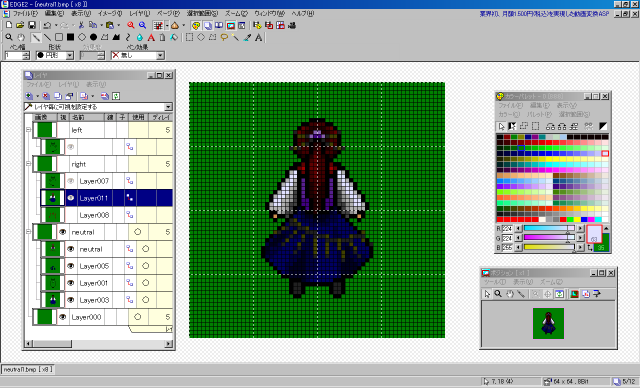
Task: Toggle visibility of Layer000
Action: click(x=62, y=317)
